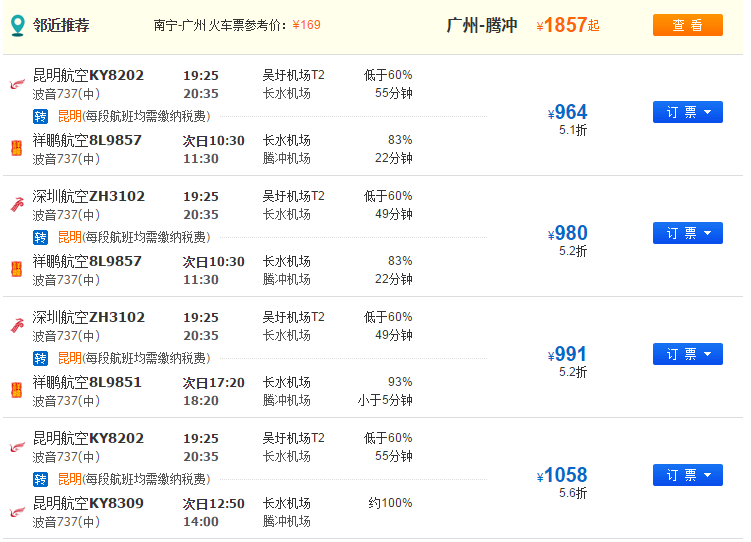The height and width of the screenshot is (542, 751).
Task: Click the orange 昆明 transfer city in the ¥1058 itinerary
Action: click(69, 479)
